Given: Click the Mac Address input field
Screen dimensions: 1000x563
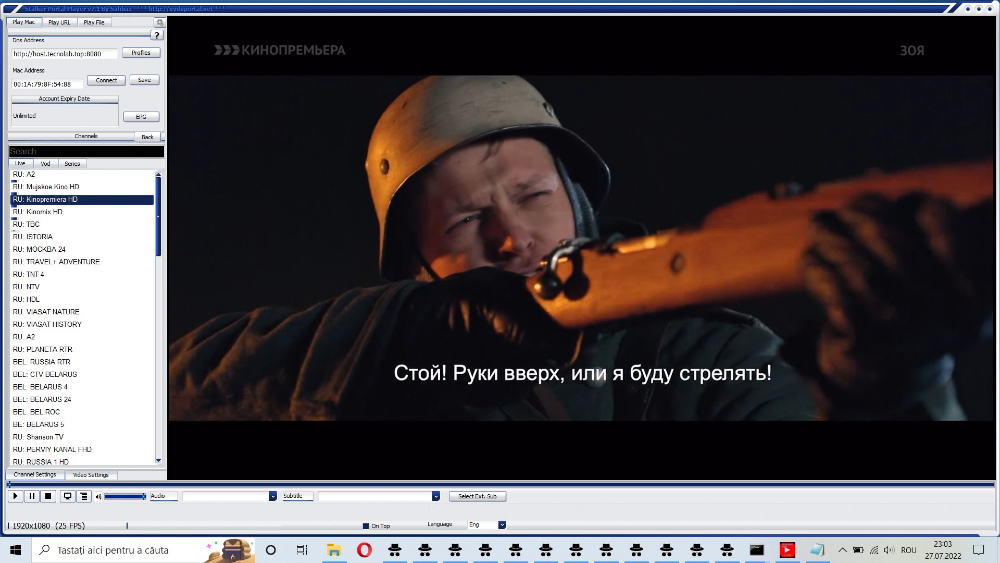Looking at the screenshot, I should 47,84.
